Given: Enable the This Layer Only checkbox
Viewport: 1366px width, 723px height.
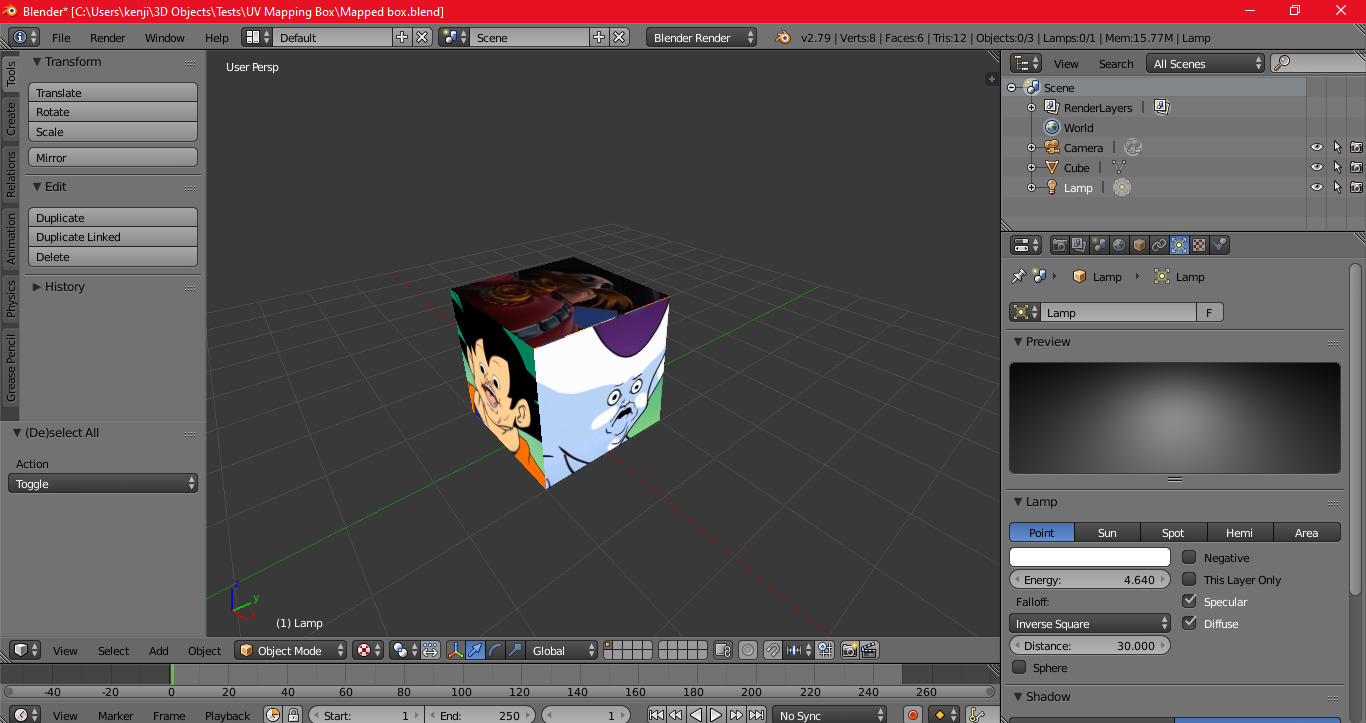Looking at the screenshot, I should pos(1189,579).
